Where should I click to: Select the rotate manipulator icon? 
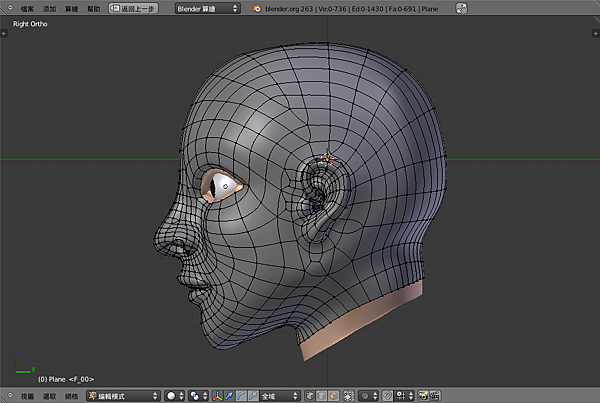pyautogui.click(x=240, y=396)
